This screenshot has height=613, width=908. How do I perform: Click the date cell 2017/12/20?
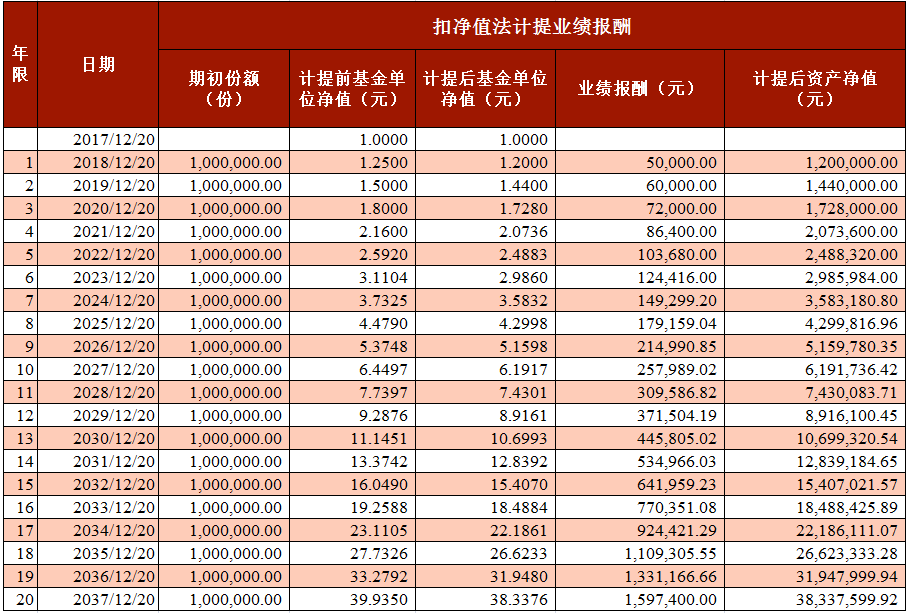click(98, 140)
